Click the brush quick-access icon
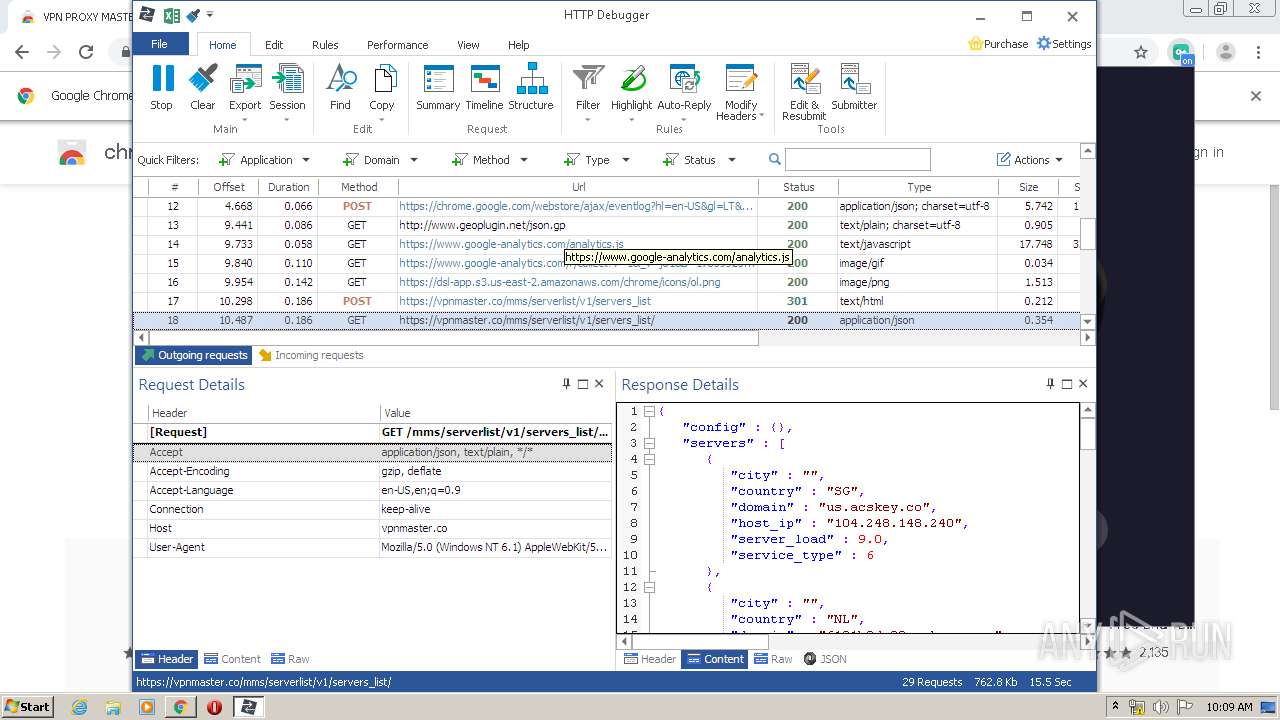Viewport: 1280px width, 720px height. coord(194,15)
